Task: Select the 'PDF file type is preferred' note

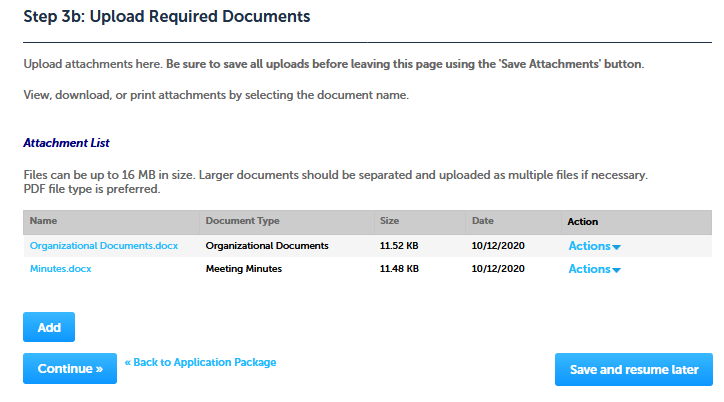Action: coord(92,189)
